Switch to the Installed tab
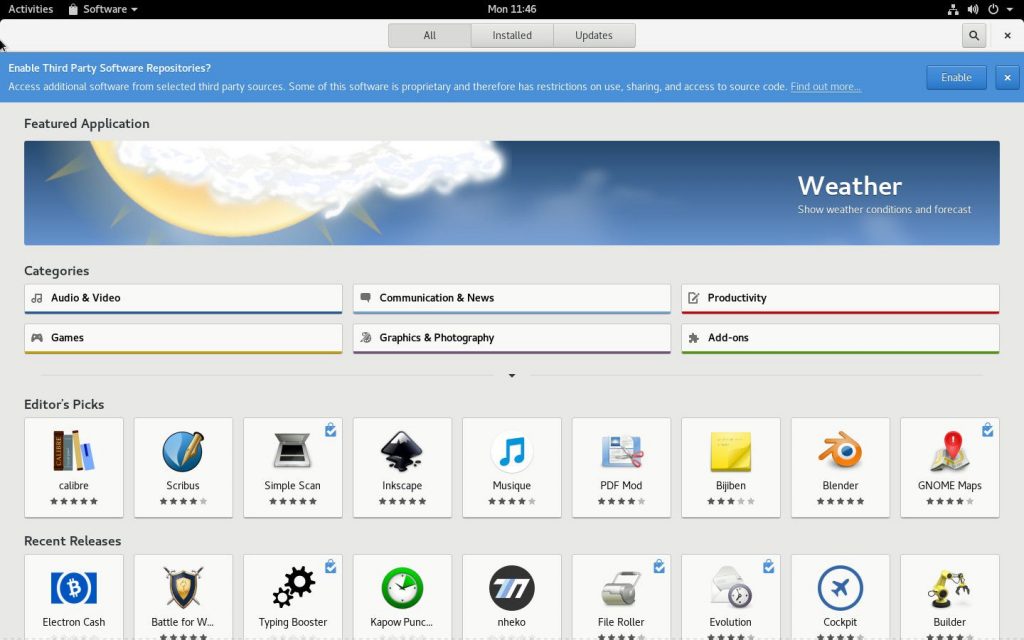1024x640 pixels. tap(512, 35)
